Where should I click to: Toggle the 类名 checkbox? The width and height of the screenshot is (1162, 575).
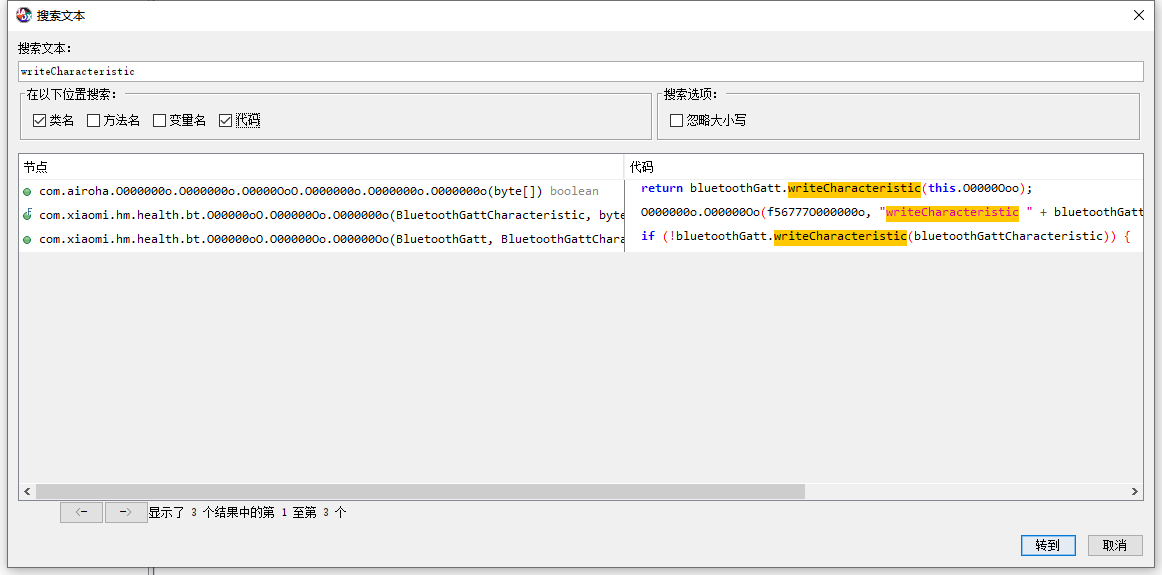(x=40, y=121)
